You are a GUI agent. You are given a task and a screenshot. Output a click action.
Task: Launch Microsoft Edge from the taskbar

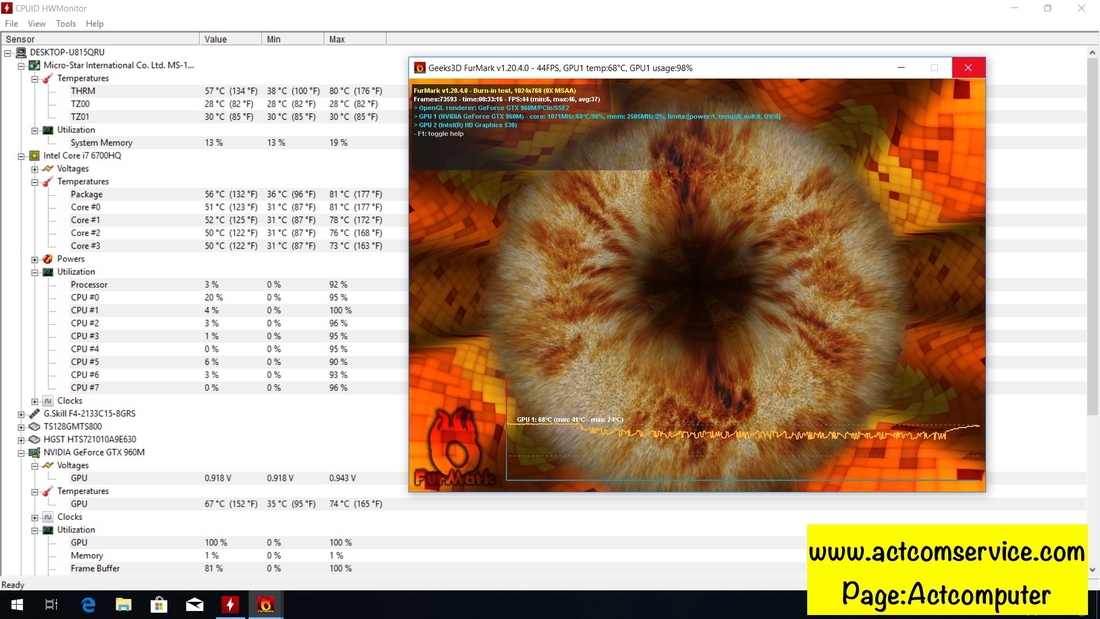(x=88, y=604)
